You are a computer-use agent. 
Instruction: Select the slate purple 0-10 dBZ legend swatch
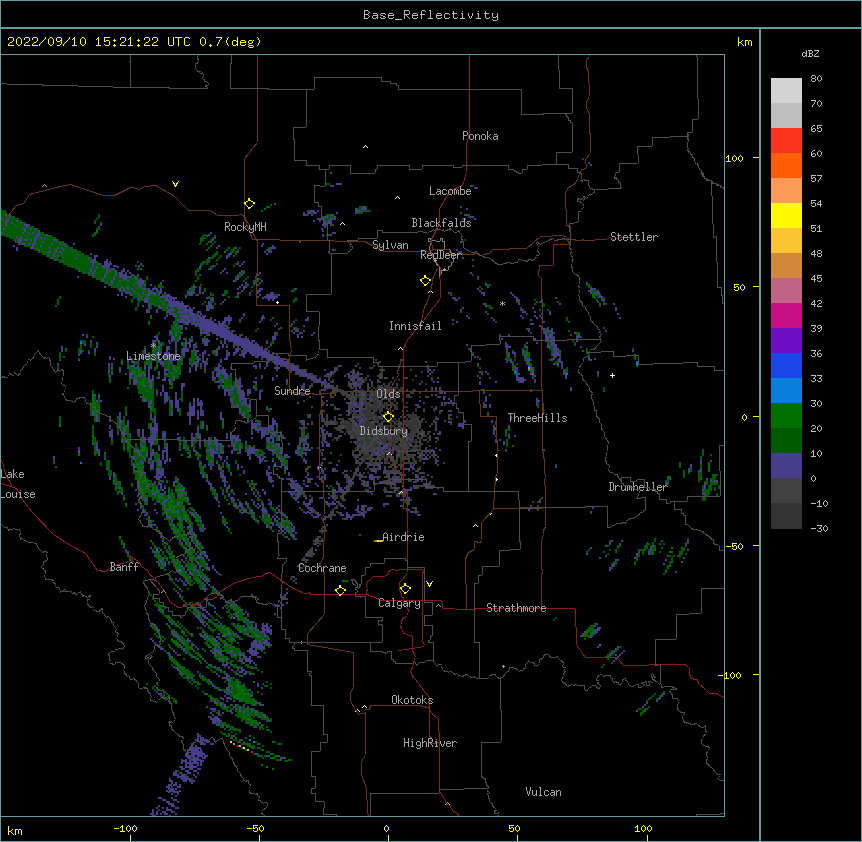click(x=786, y=466)
